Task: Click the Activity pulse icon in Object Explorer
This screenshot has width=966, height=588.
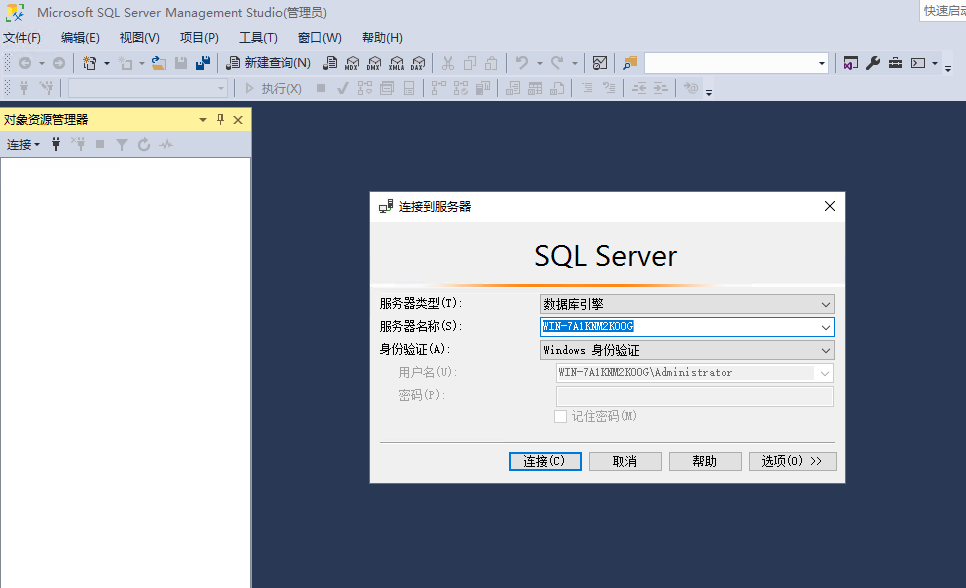Action: coord(166,144)
